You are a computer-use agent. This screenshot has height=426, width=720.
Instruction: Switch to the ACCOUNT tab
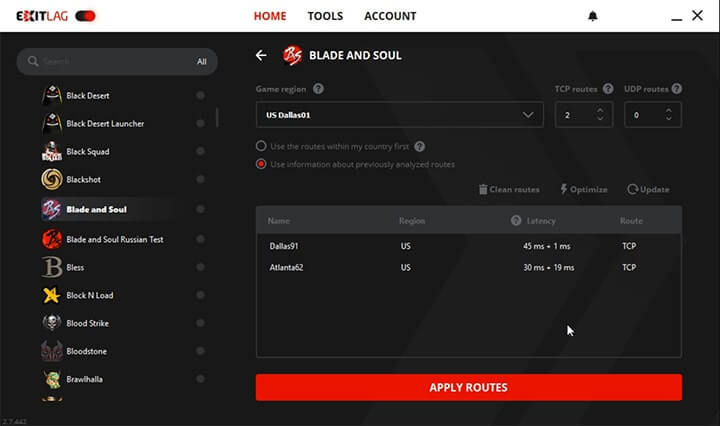[390, 16]
